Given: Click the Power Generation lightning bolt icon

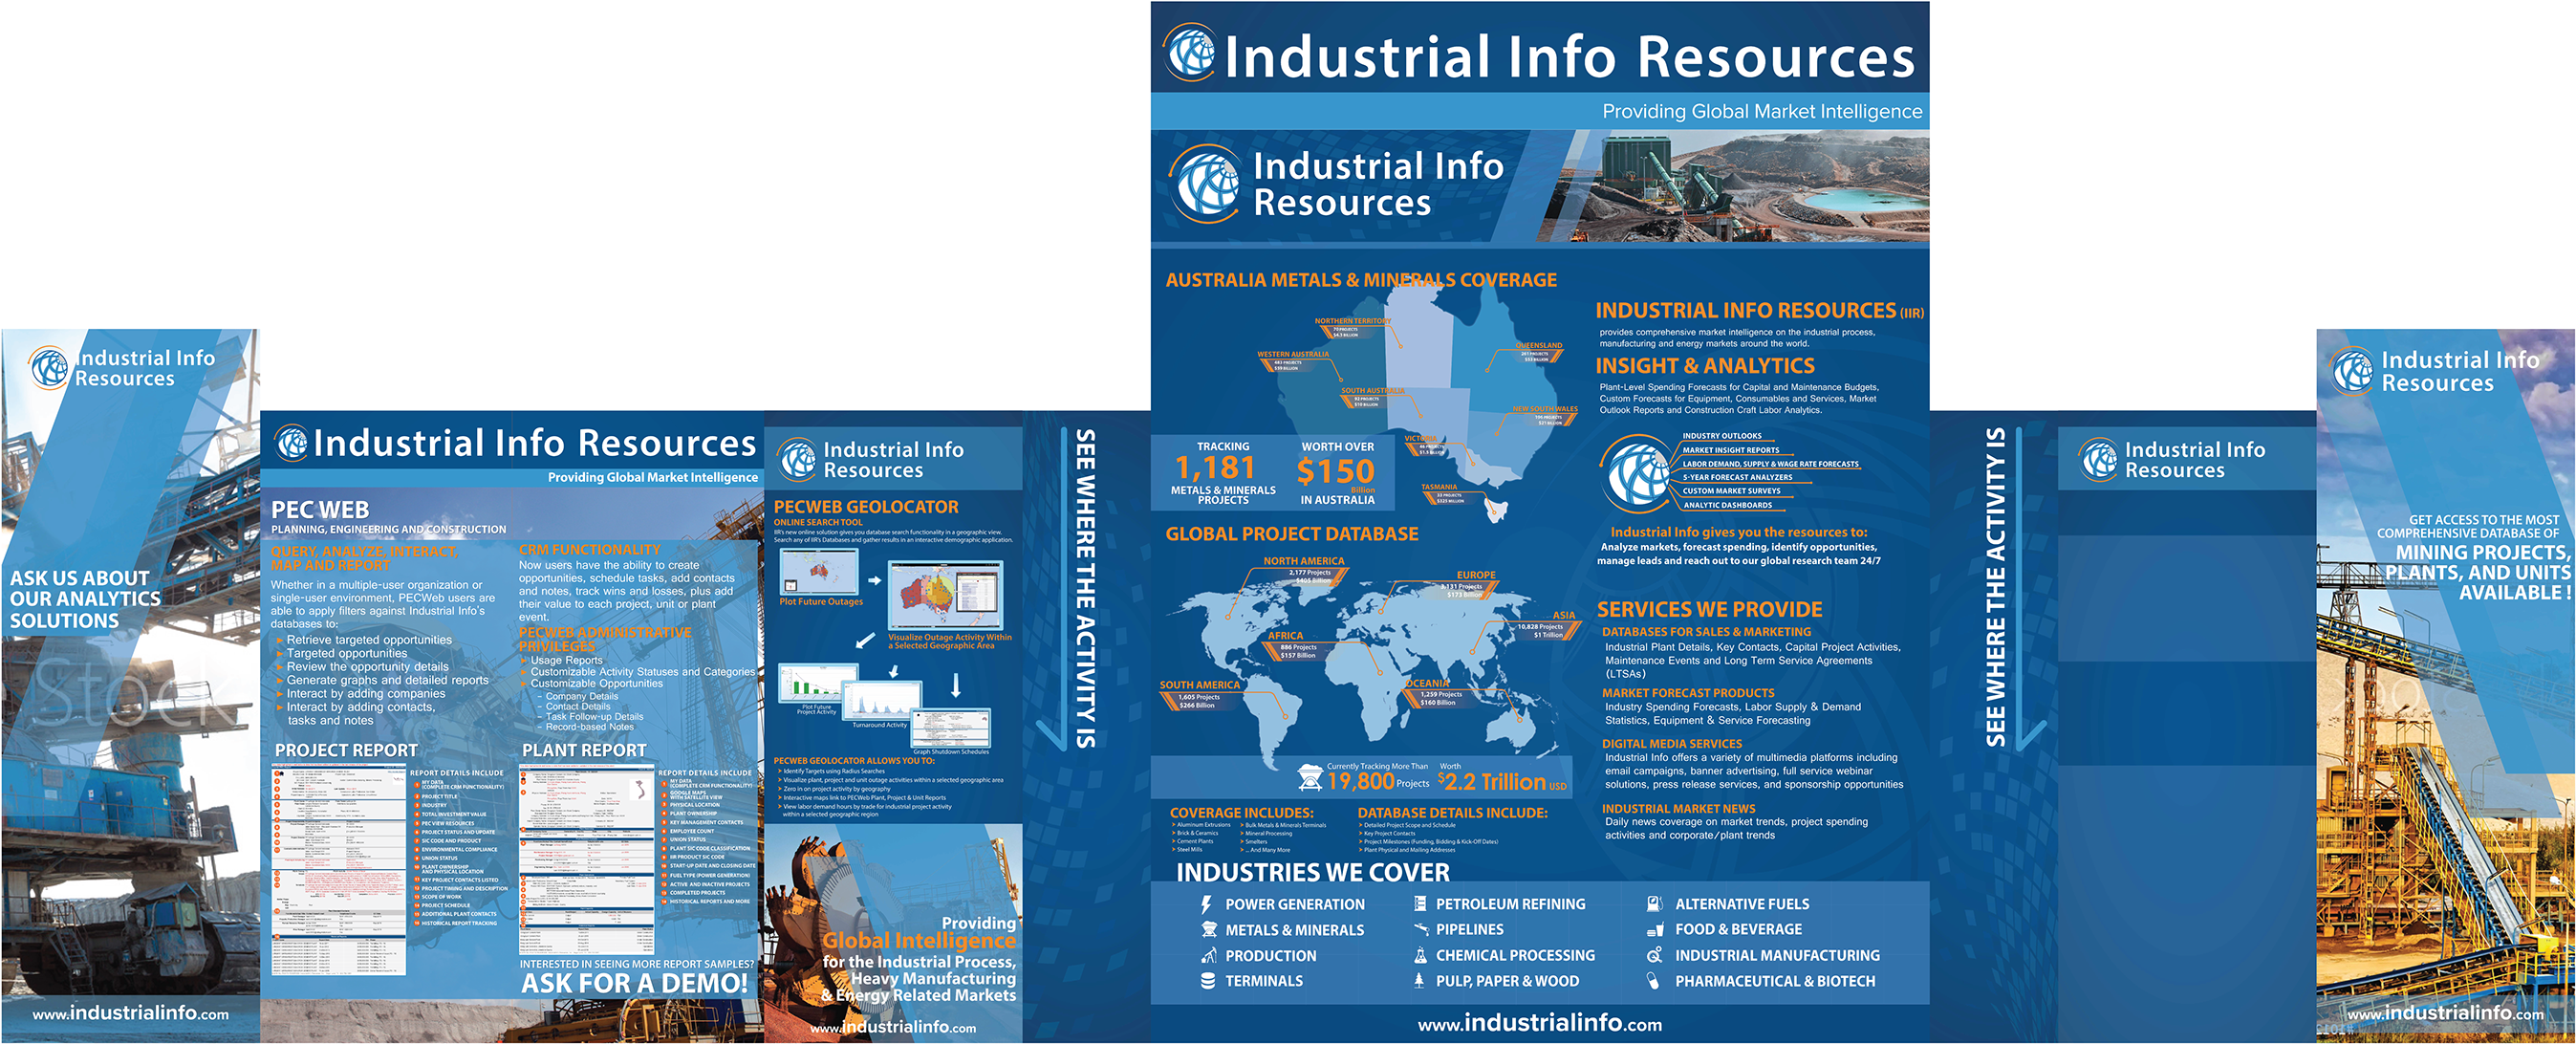Looking at the screenshot, I should [x=1207, y=904].
